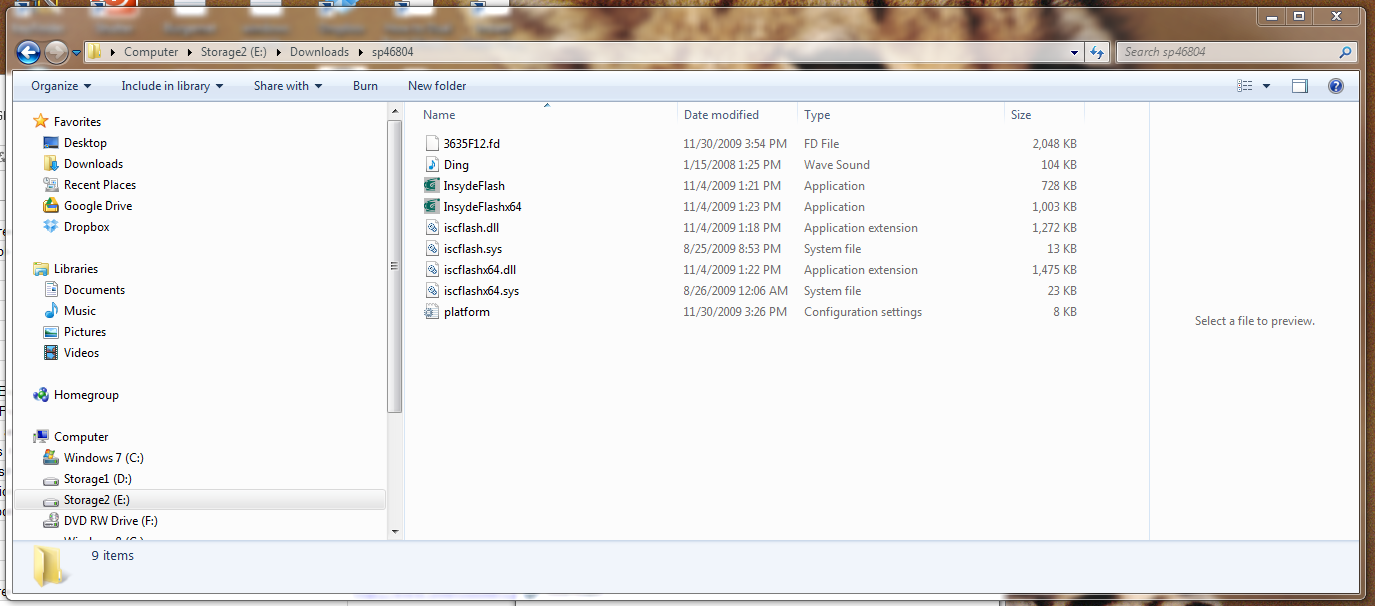Open the Windows 7 (C:) drive

103,458
